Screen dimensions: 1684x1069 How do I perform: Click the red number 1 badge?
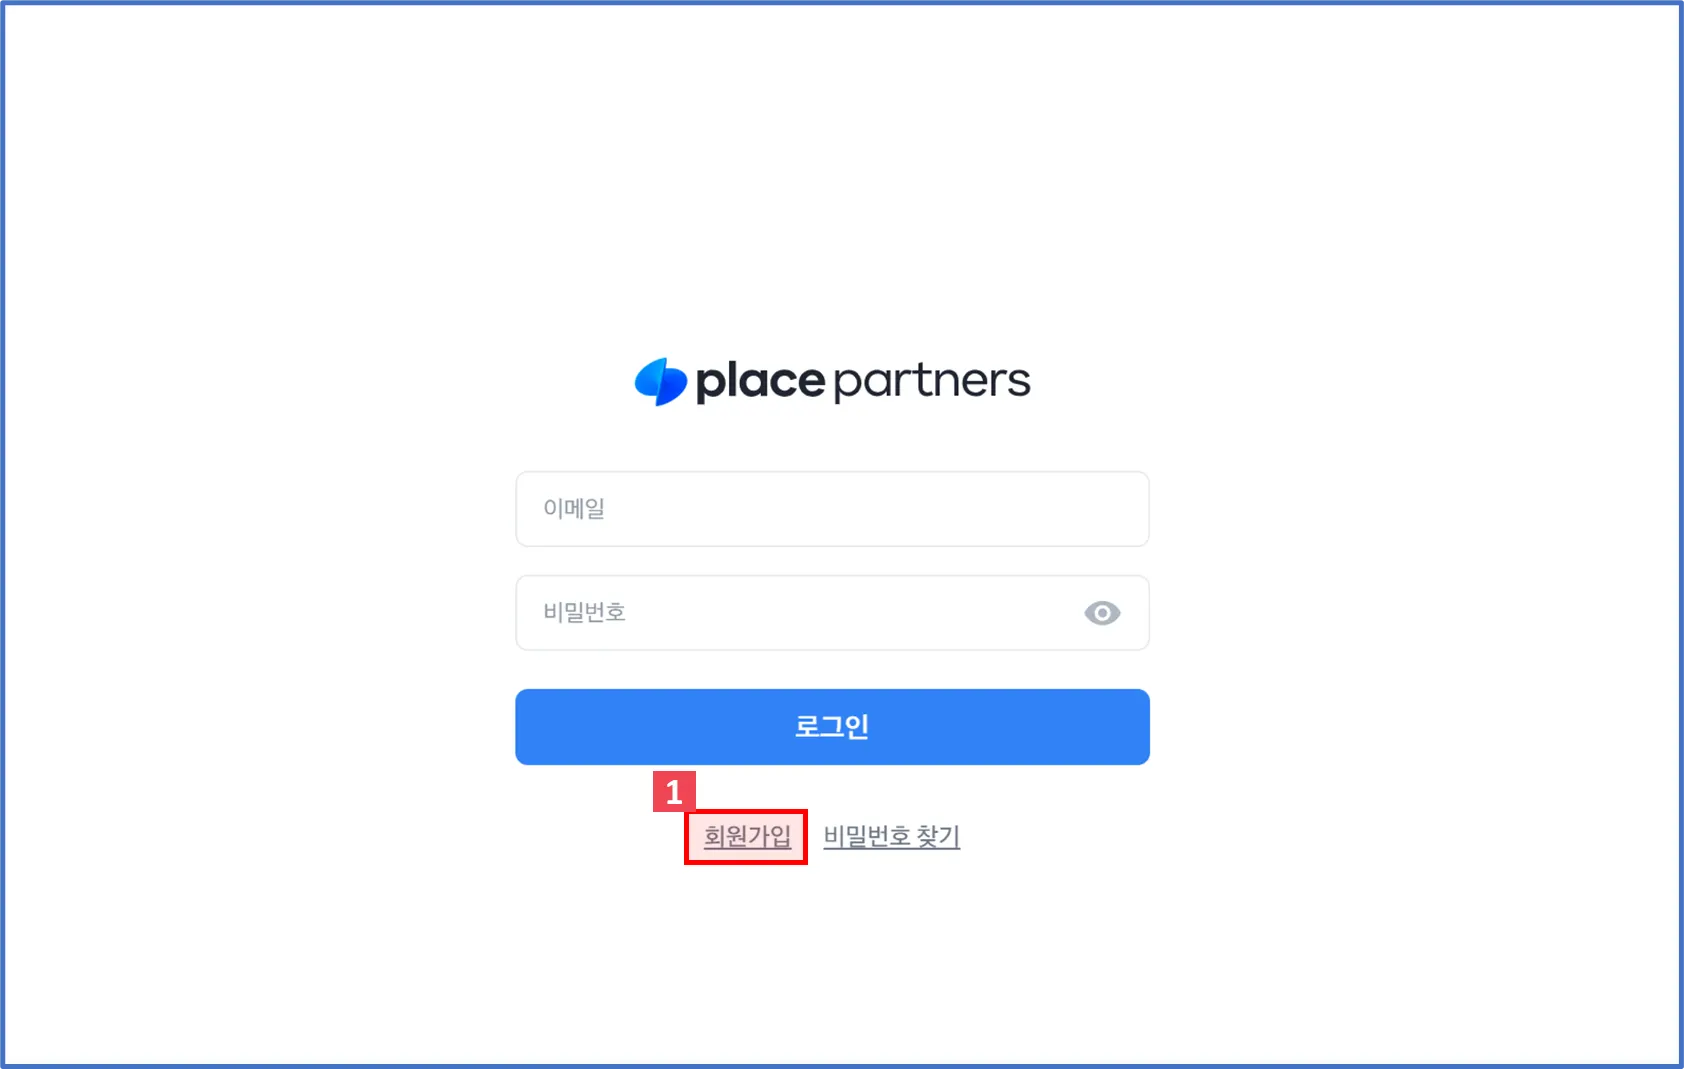pos(674,792)
